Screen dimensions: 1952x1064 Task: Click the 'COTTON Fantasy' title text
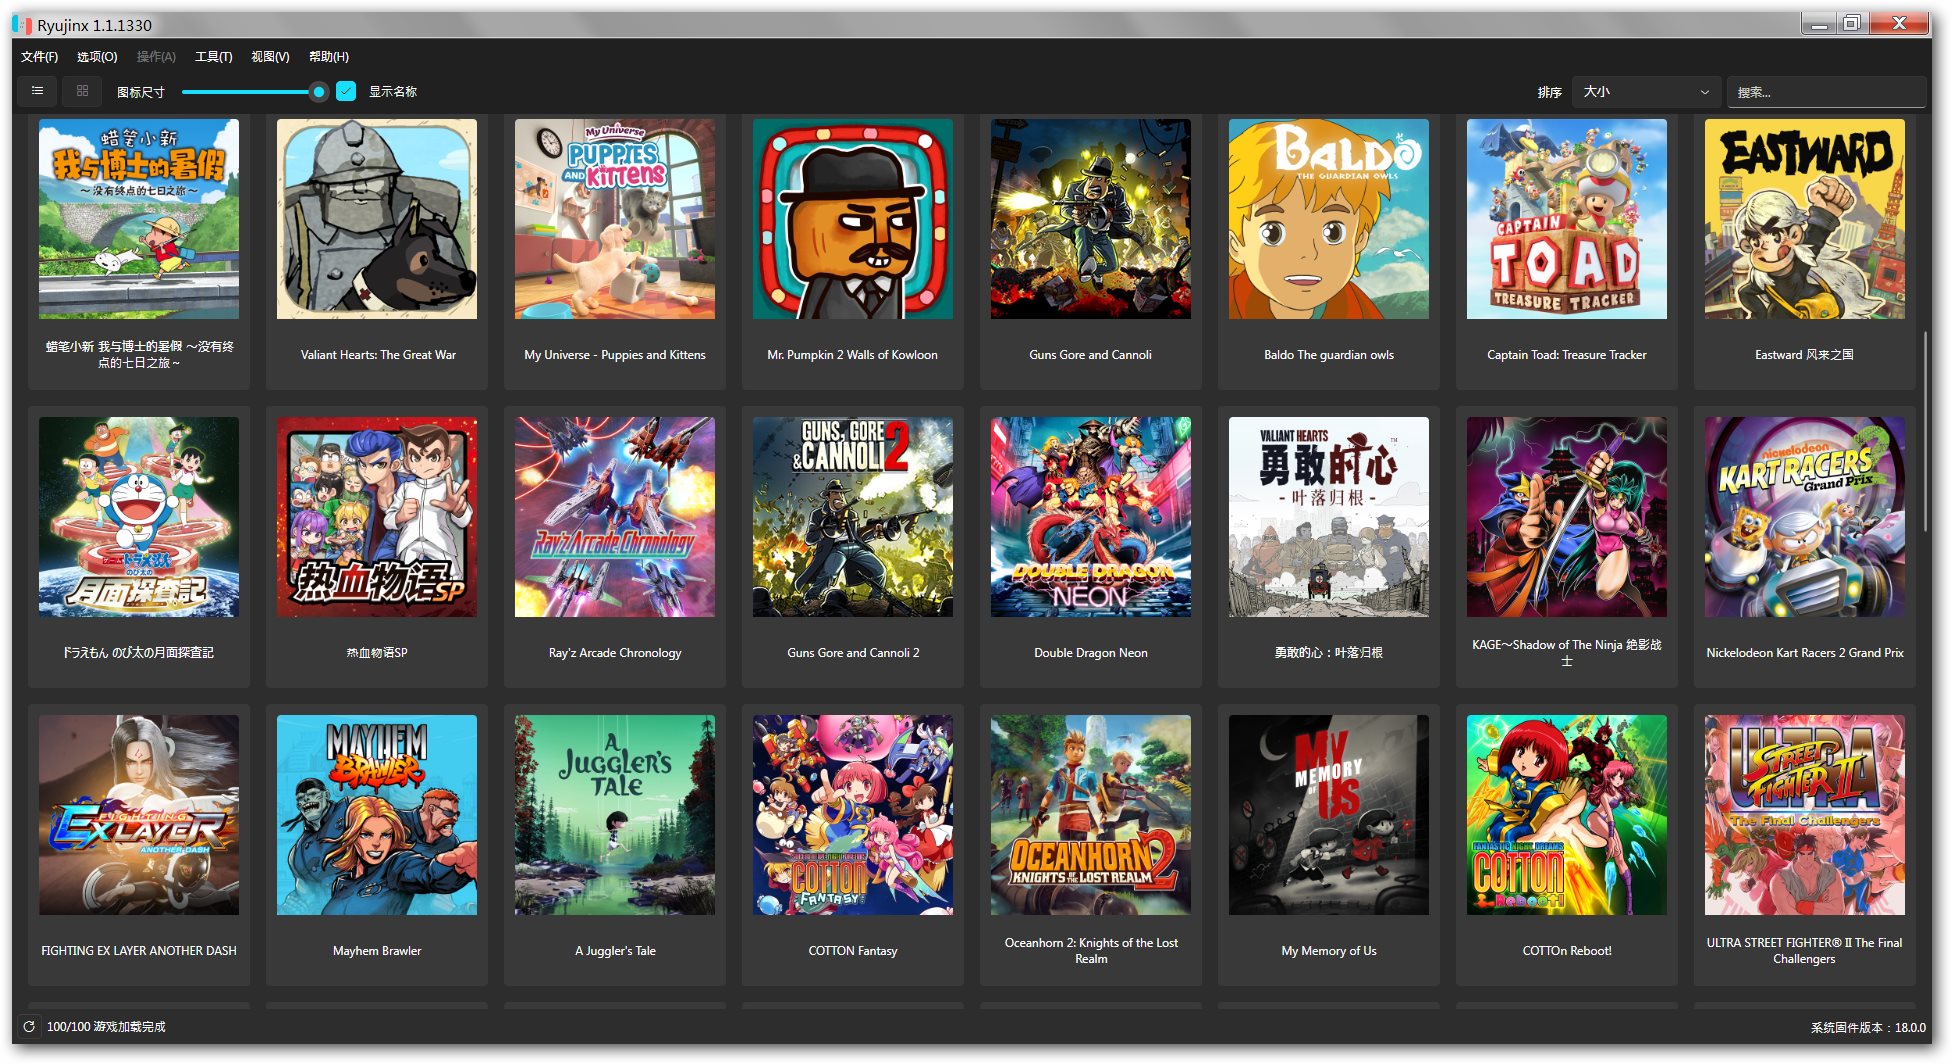pos(853,951)
